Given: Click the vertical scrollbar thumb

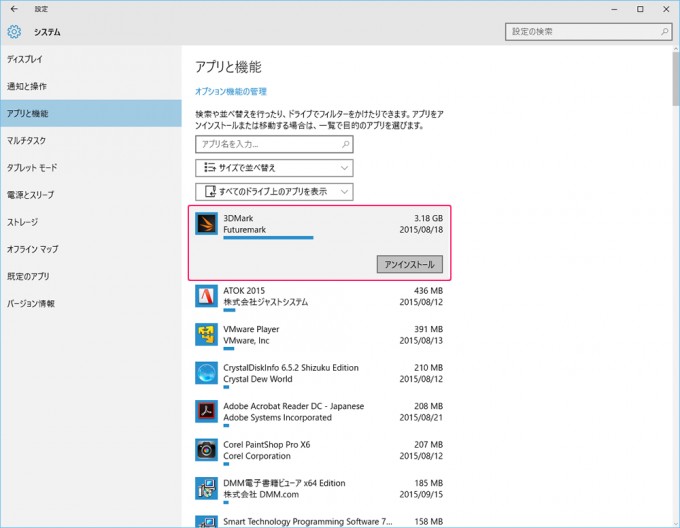Looking at the screenshot, I should coord(676,79).
